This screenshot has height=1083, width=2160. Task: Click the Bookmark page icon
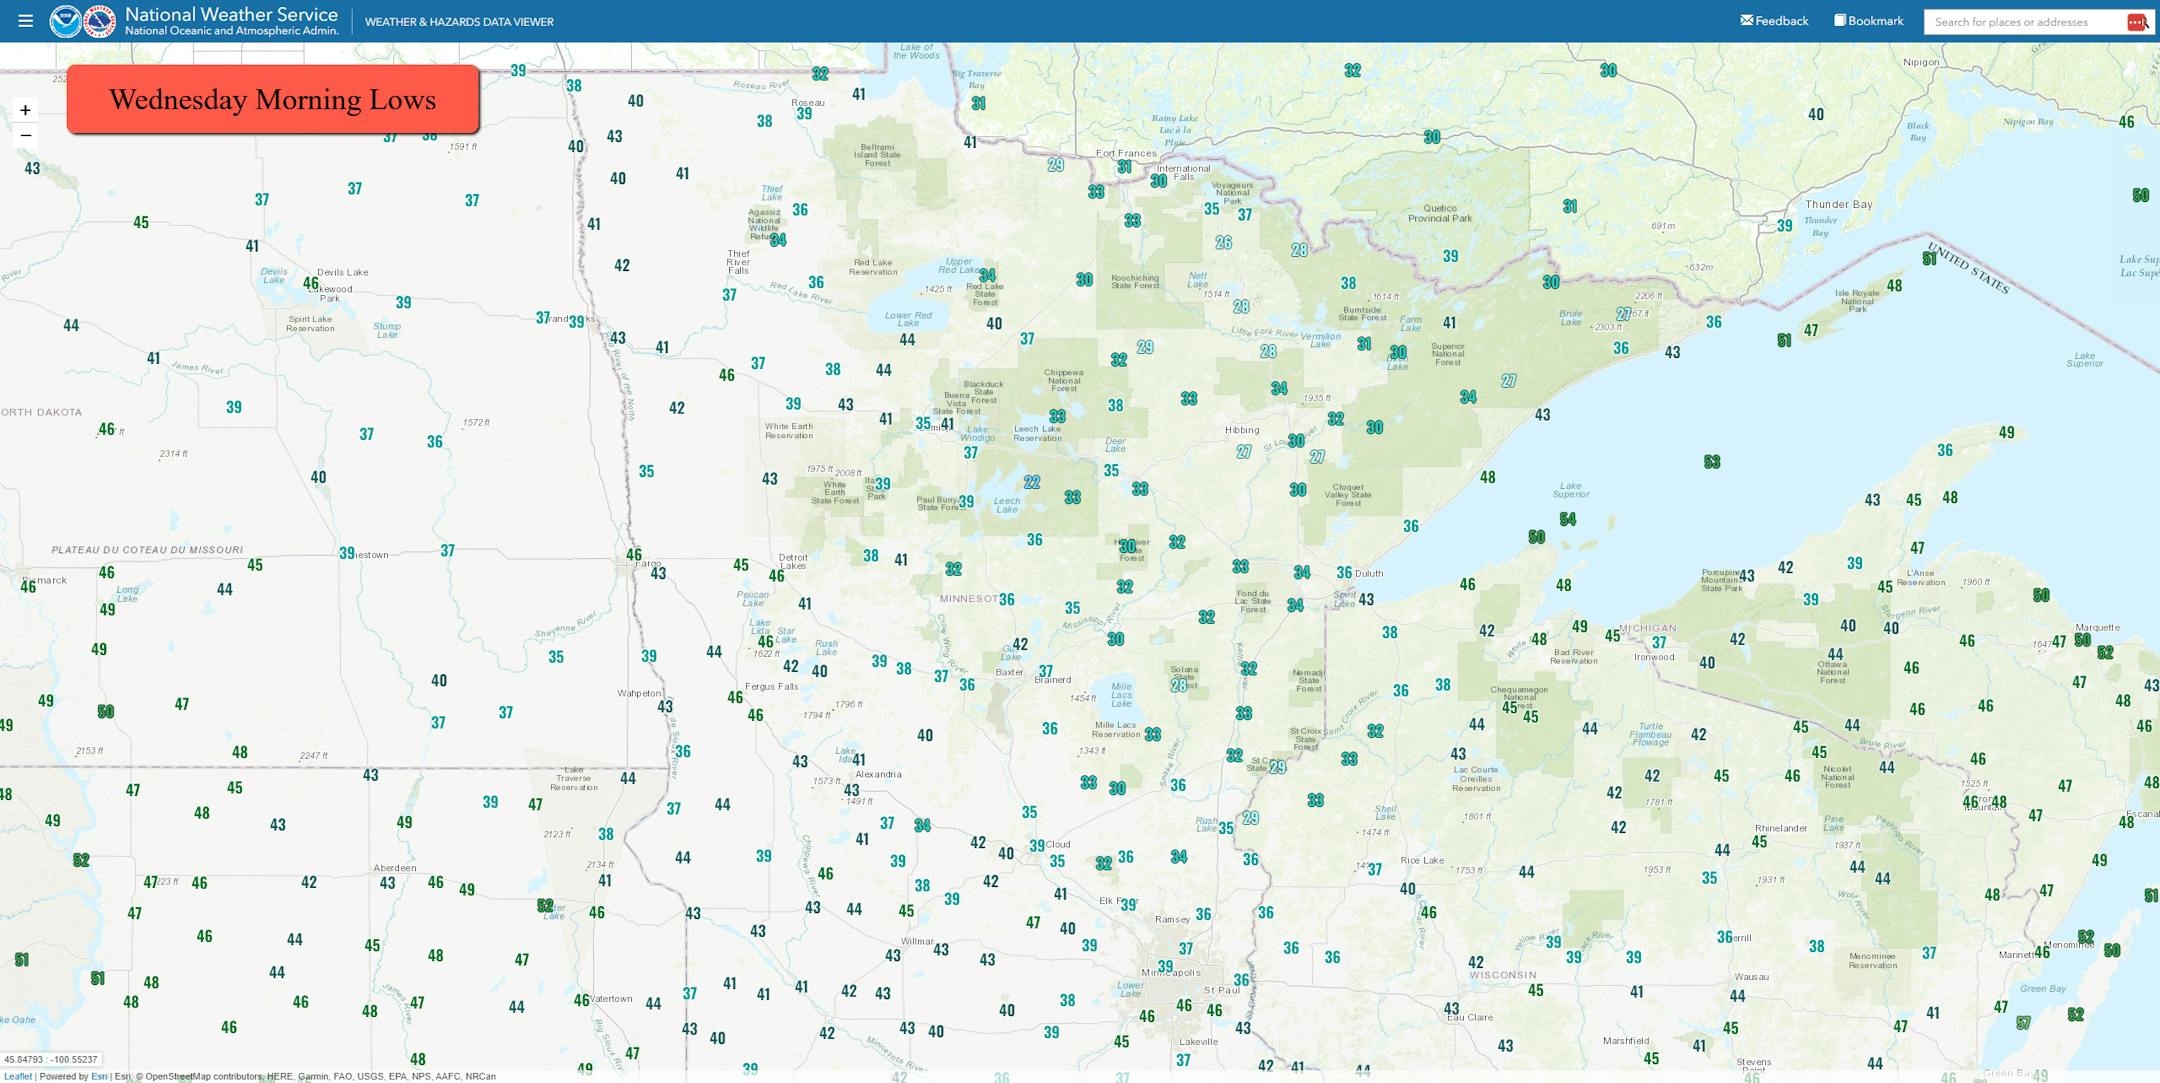1839,20
